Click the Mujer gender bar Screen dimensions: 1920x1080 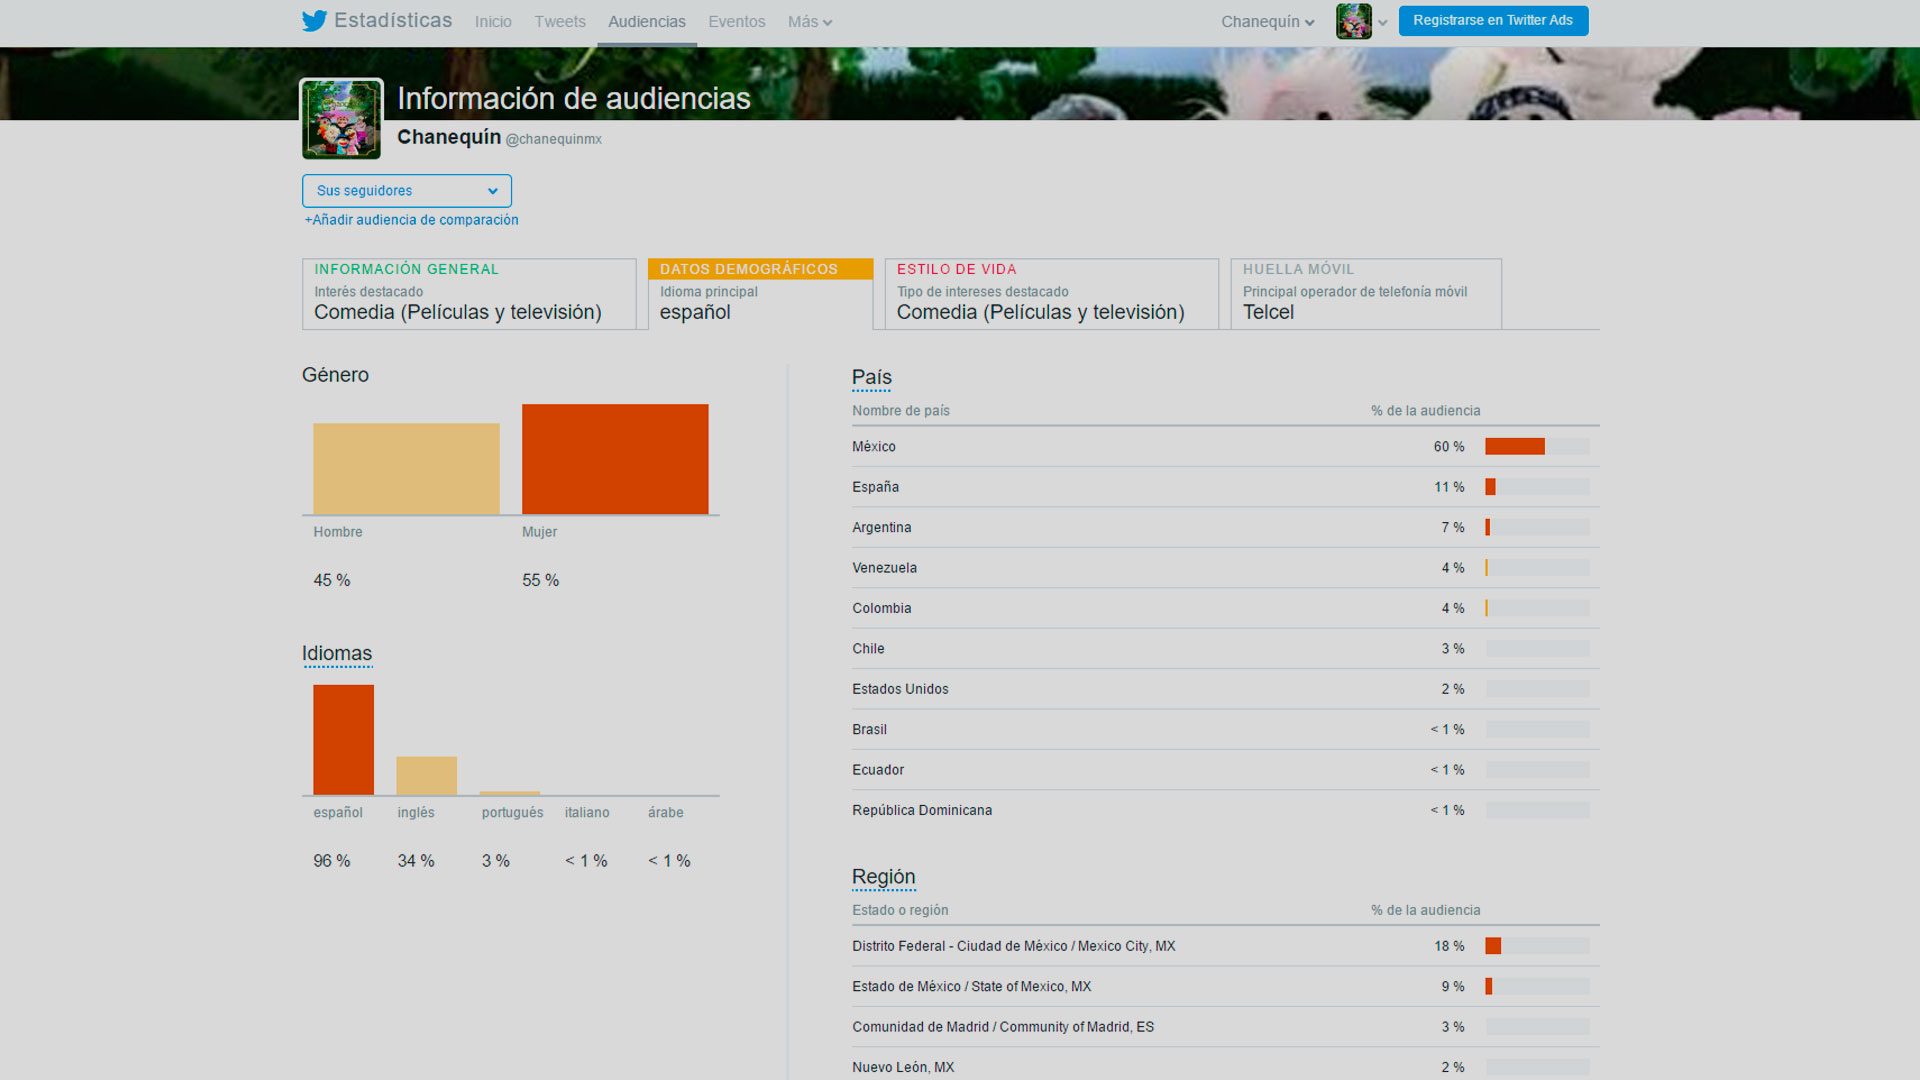615,459
